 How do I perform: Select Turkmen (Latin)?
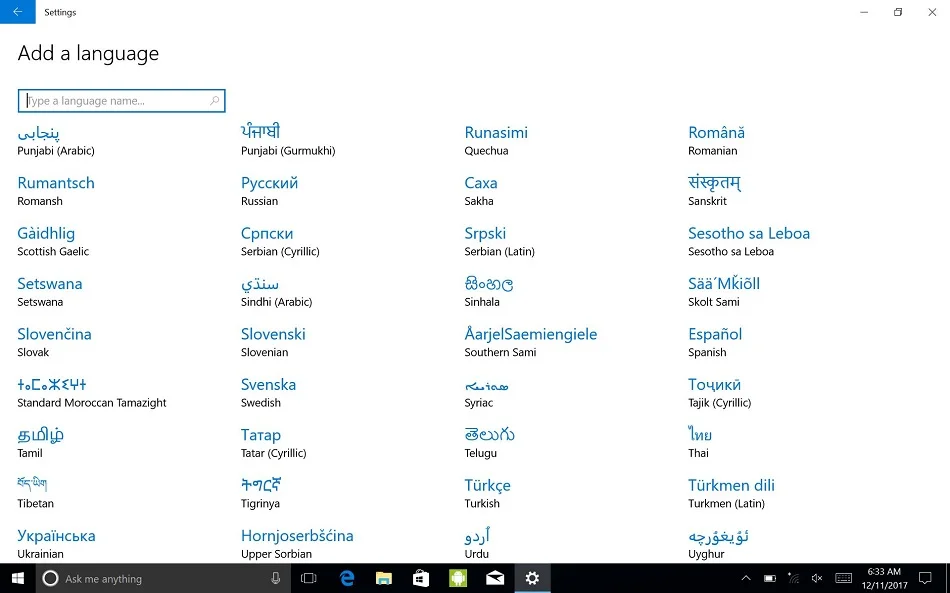(731, 492)
